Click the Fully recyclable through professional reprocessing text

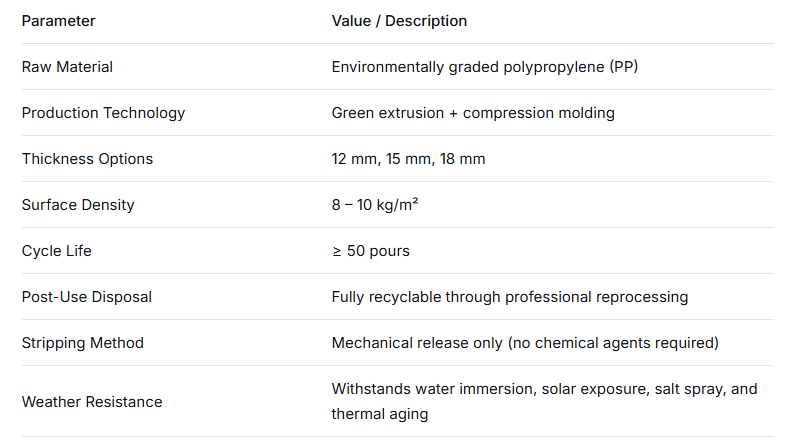[510, 297]
